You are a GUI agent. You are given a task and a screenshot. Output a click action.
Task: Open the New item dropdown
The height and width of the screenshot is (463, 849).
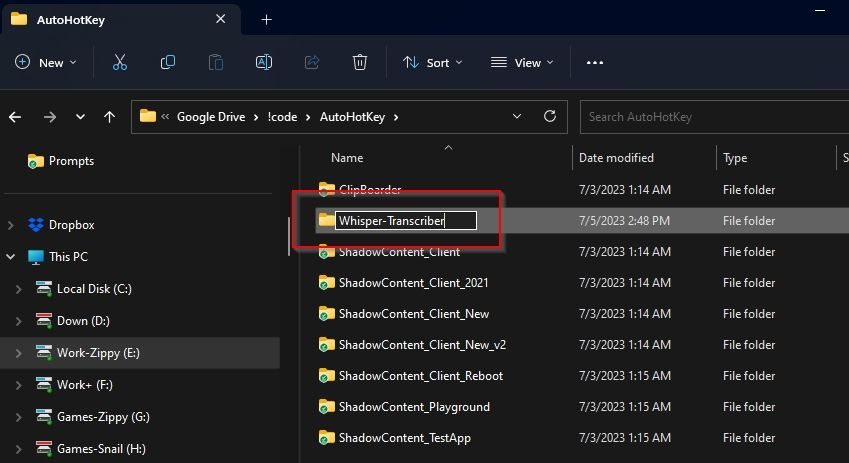[x=46, y=62]
